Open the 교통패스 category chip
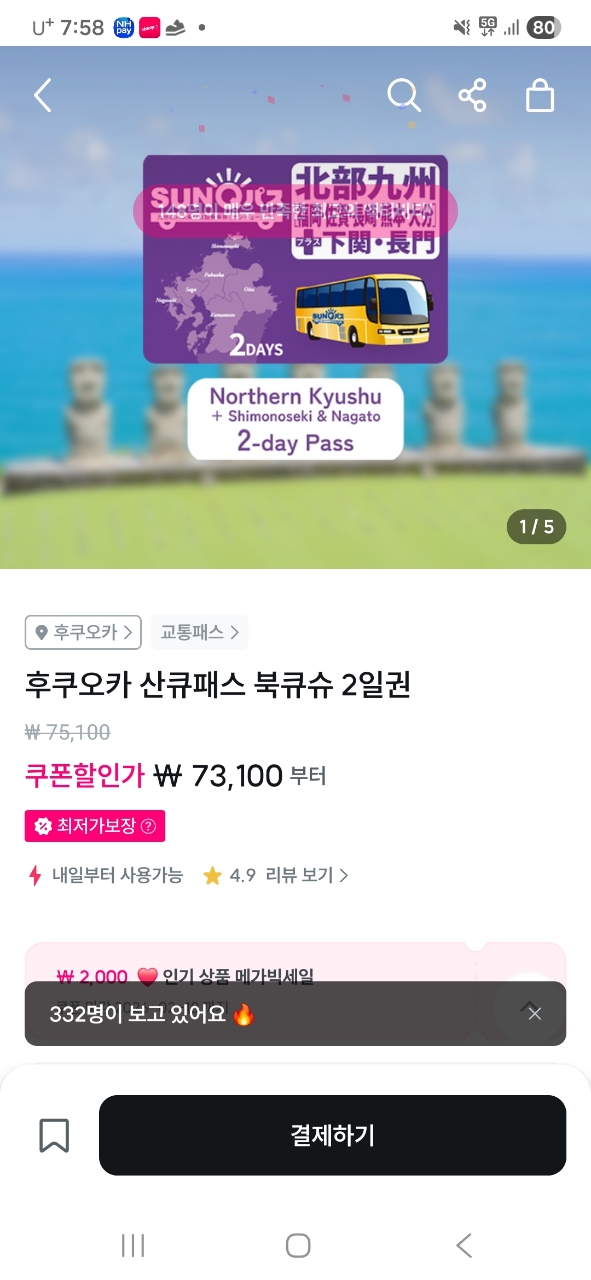This screenshot has height=1280, width=591. click(199, 632)
